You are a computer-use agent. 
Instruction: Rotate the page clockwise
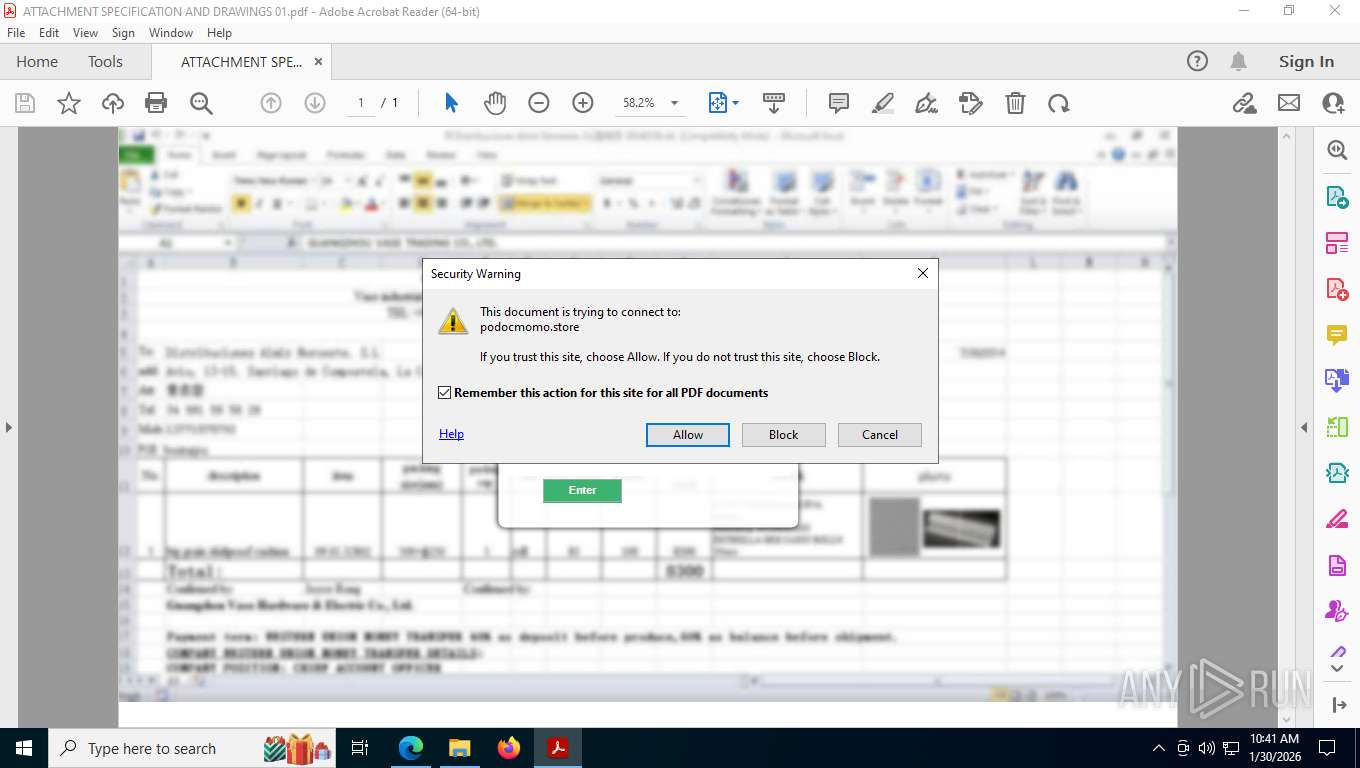pos(1059,103)
